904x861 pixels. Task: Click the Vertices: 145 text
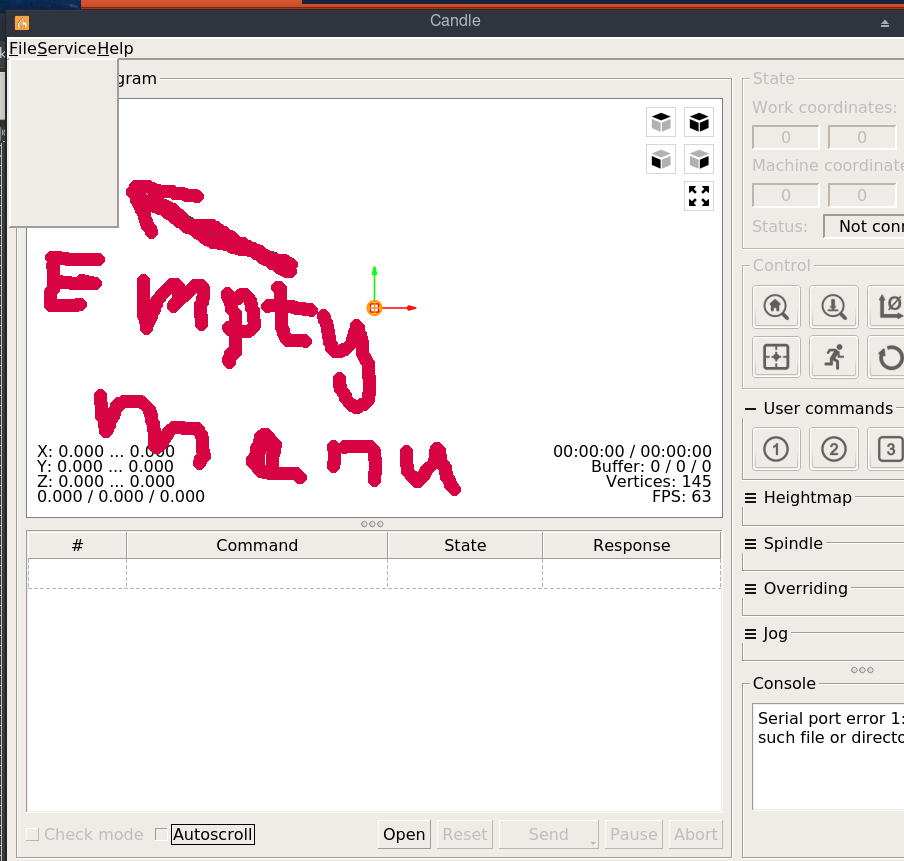tap(658, 482)
